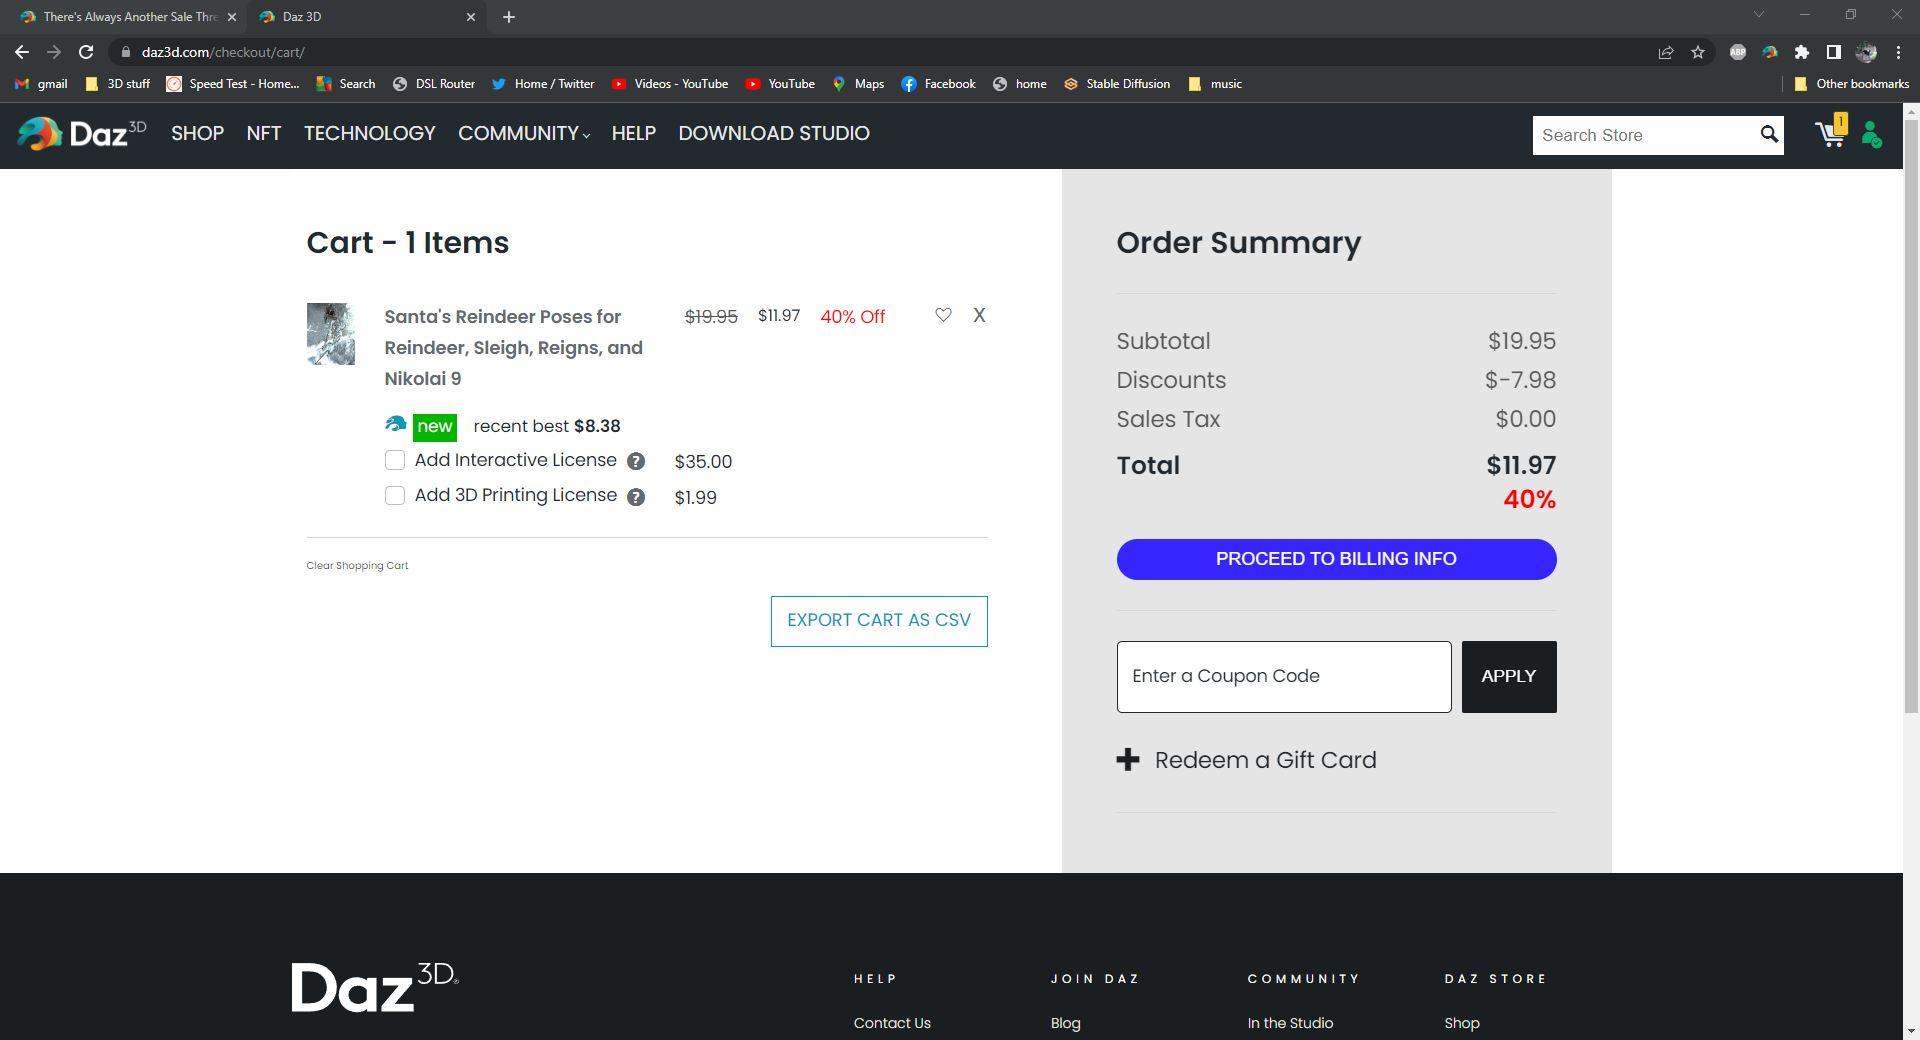
Task: Open the tab search chevron
Action: pos(1759,15)
